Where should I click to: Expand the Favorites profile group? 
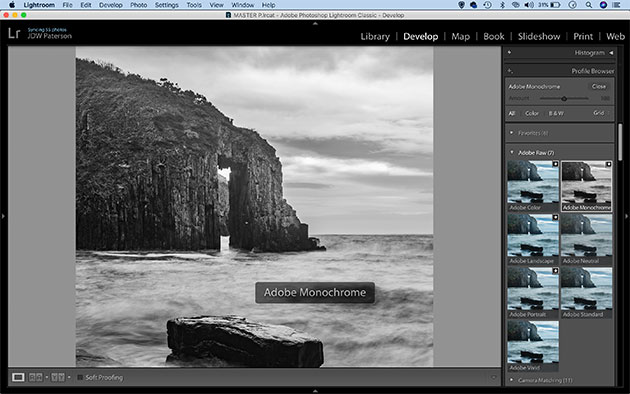[511, 133]
